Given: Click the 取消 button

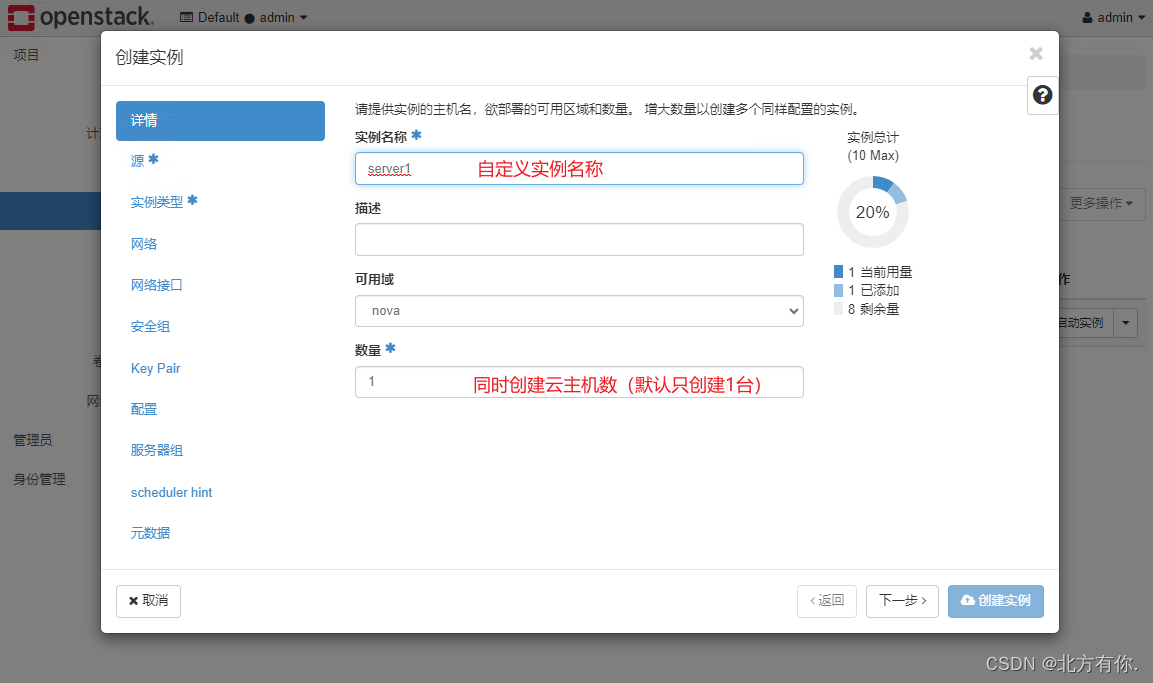Looking at the screenshot, I should [149, 601].
